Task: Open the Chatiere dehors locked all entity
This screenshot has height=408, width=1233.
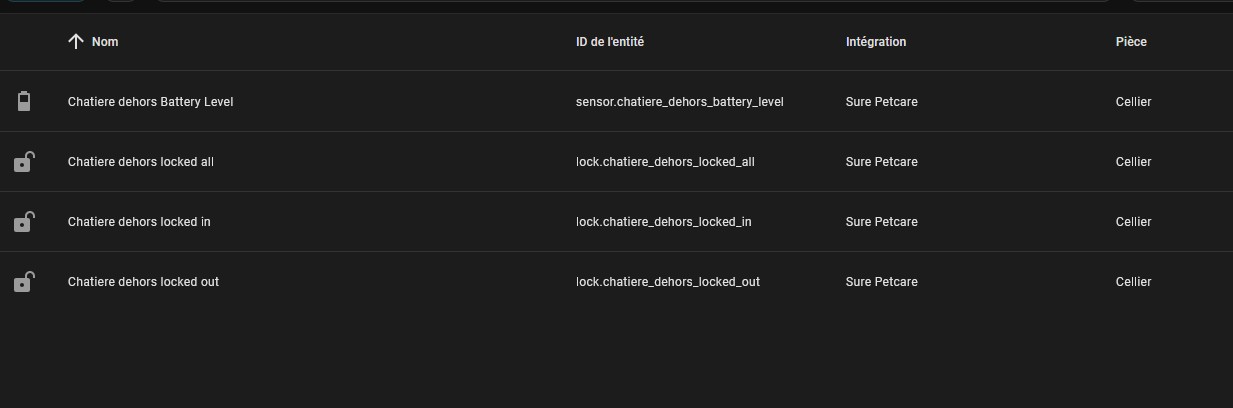Action: click(x=140, y=162)
